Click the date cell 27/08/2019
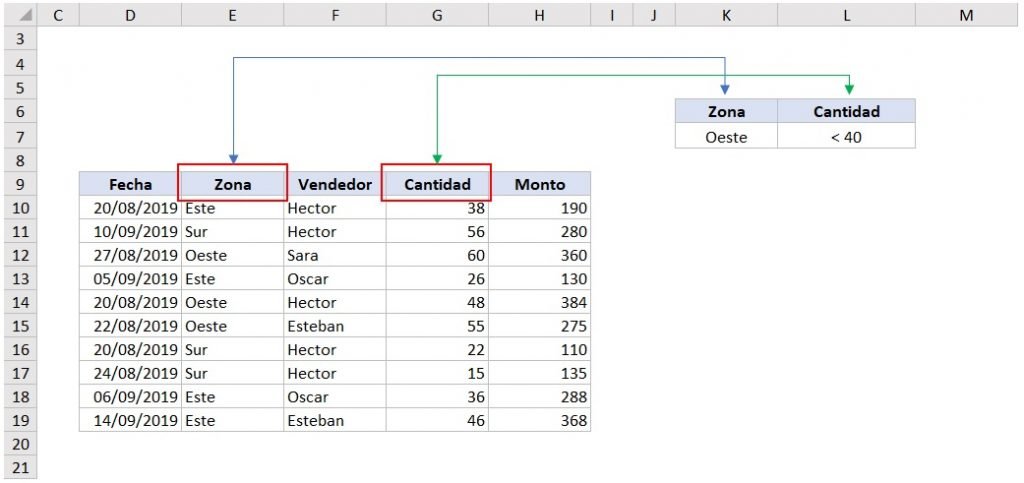This screenshot has height=483, width=1024. click(134, 255)
